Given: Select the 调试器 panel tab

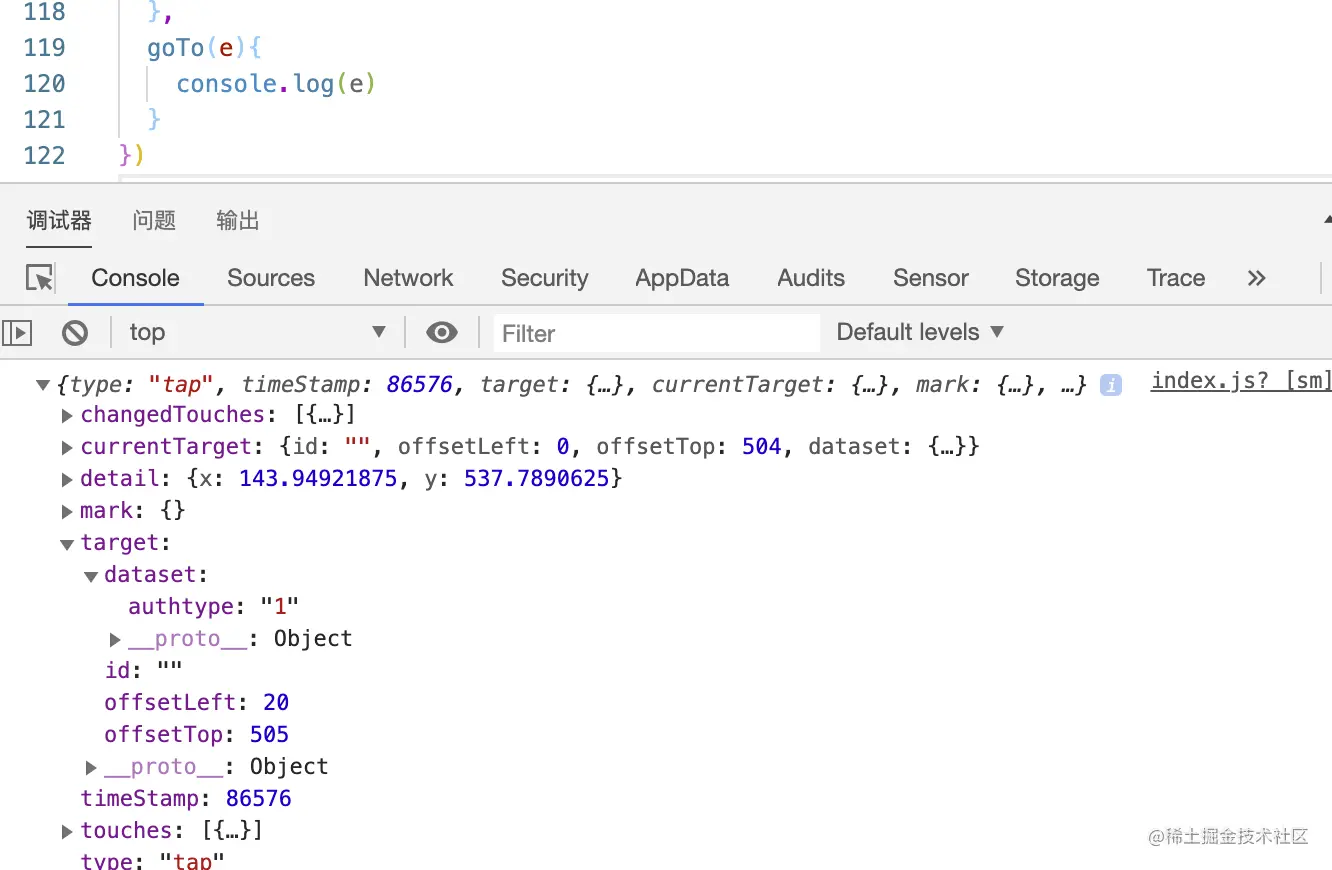Looking at the screenshot, I should click(59, 221).
